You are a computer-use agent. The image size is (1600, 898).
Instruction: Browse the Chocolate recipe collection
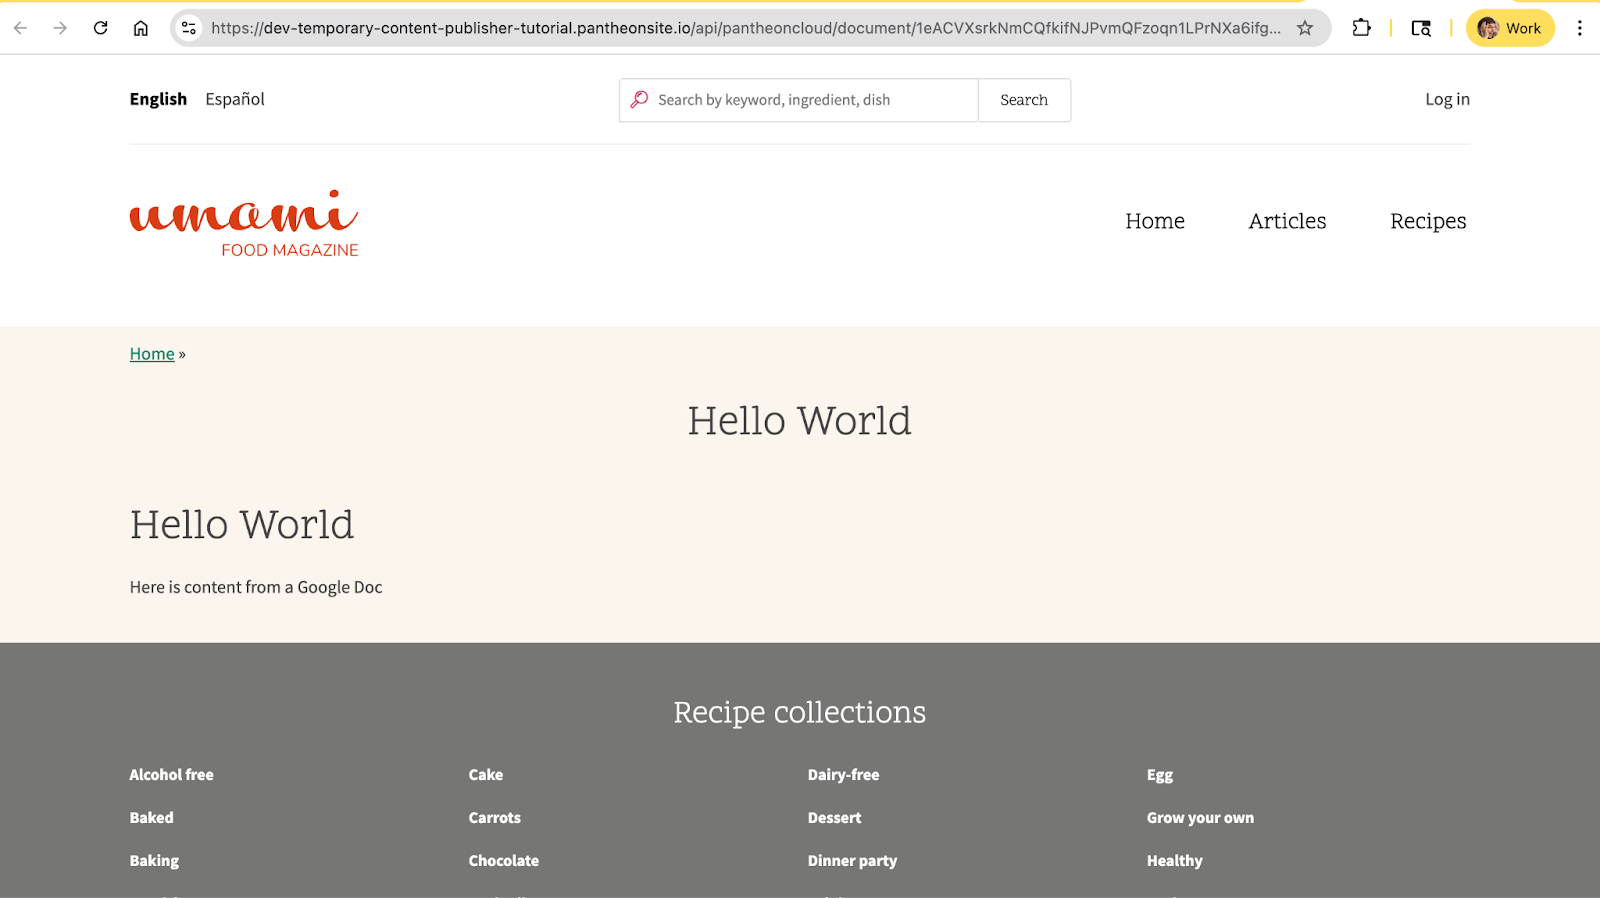click(503, 861)
